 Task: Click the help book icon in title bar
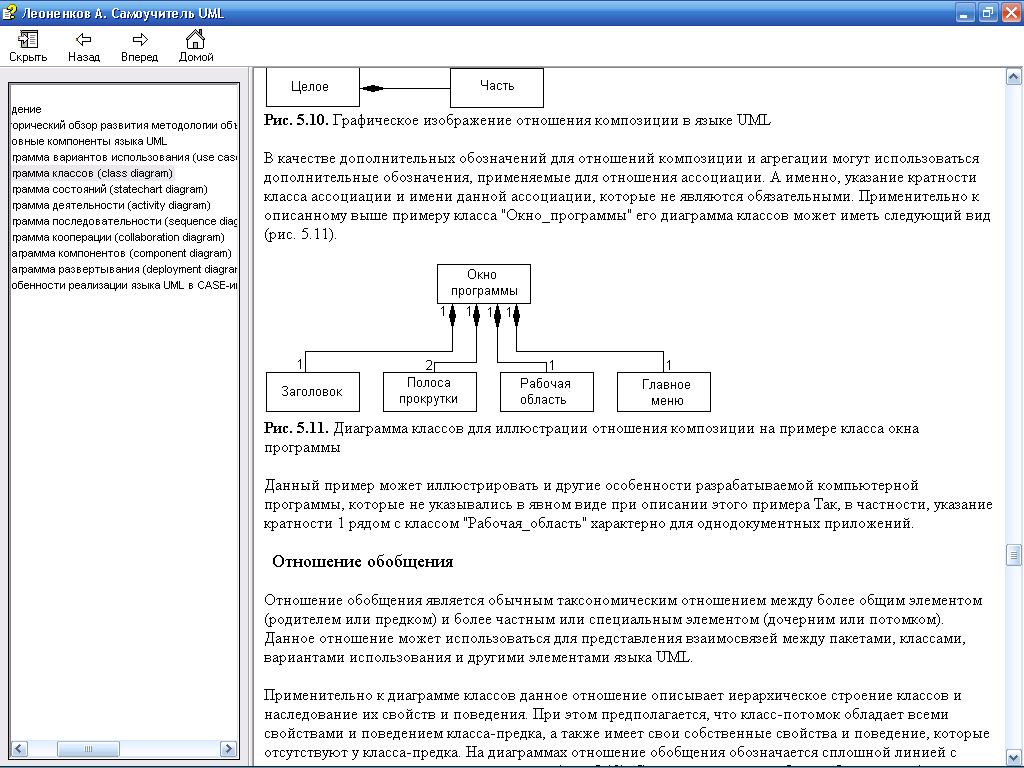9,12
